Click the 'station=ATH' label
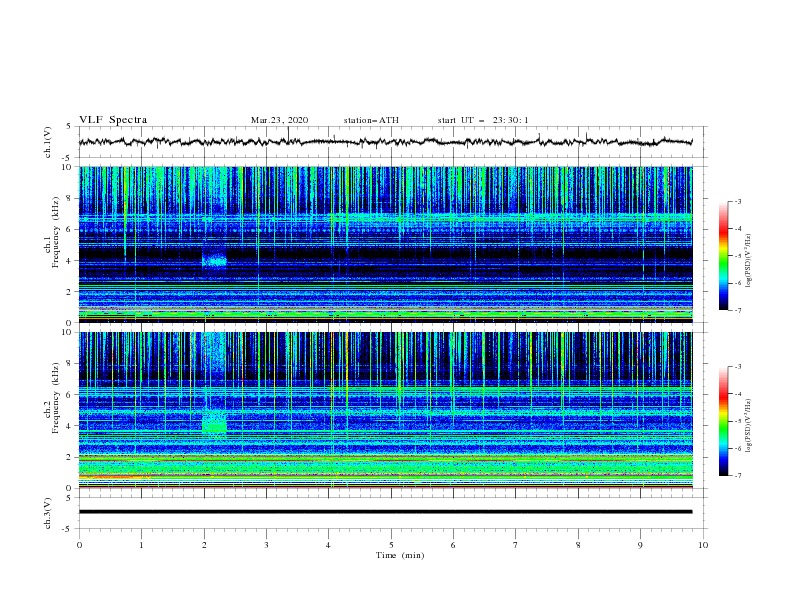 click(x=371, y=120)
